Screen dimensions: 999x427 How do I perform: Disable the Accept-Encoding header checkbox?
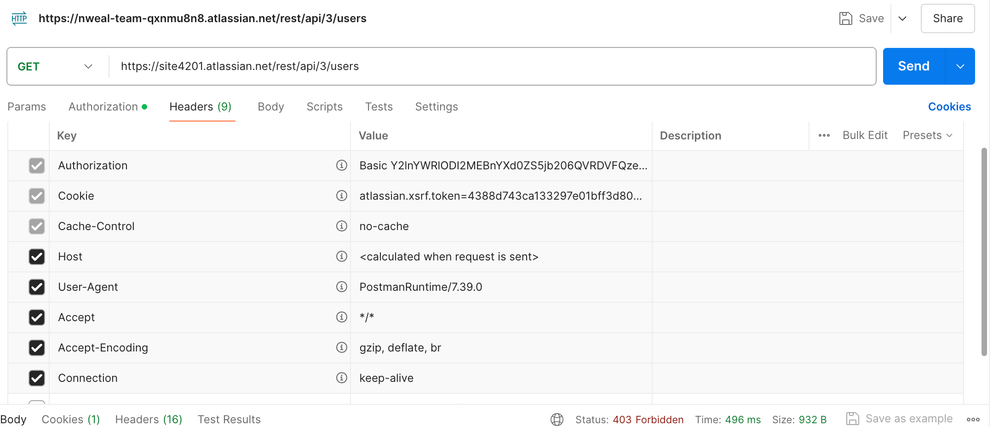pos(37,348)
